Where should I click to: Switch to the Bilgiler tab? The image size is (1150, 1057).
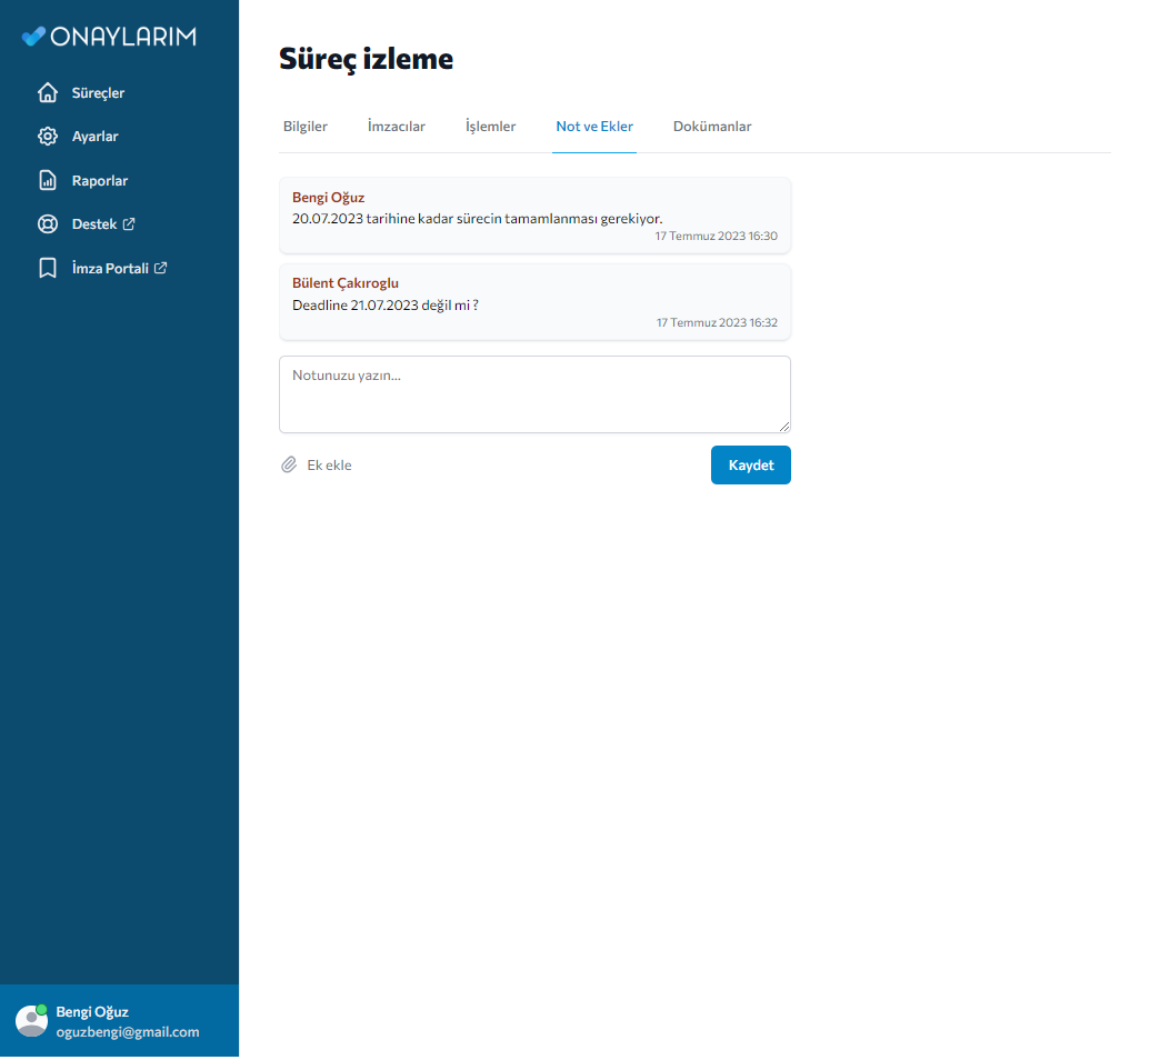[x=305, y=127]
